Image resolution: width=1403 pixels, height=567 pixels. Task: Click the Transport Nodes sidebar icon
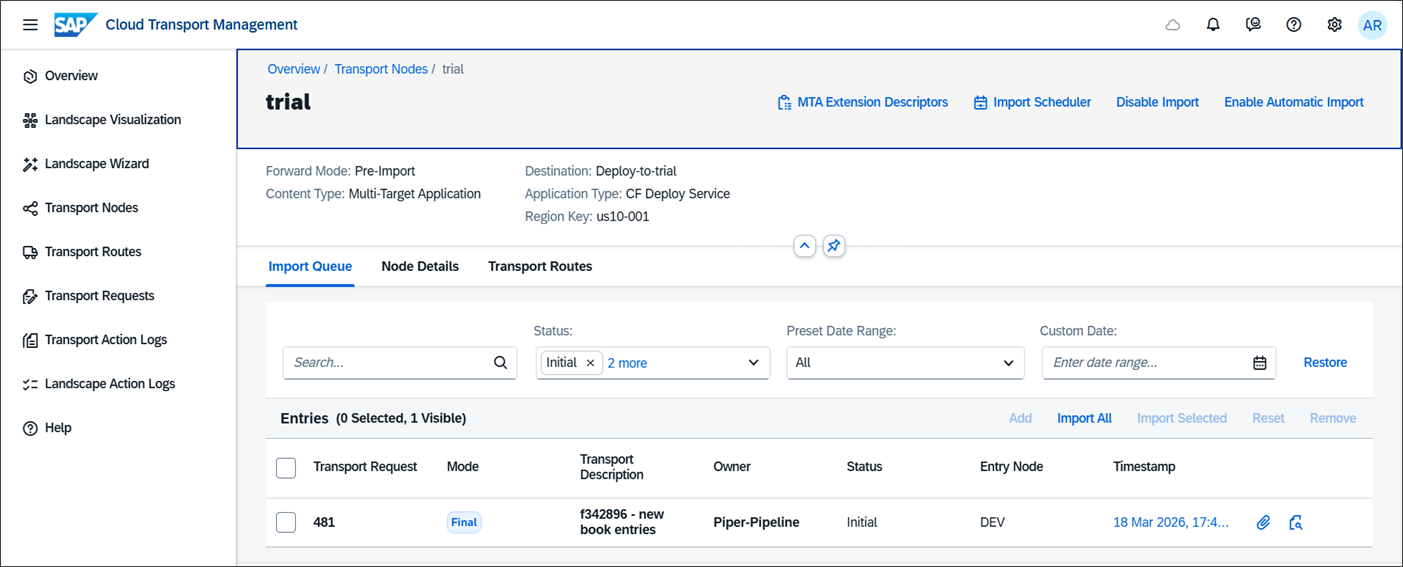tap(30, 208)
